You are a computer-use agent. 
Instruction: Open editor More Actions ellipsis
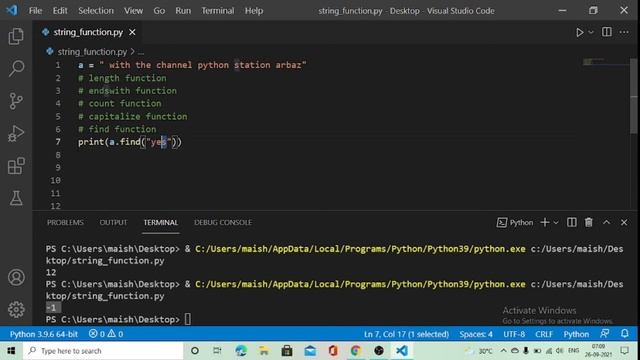[624, 32]
